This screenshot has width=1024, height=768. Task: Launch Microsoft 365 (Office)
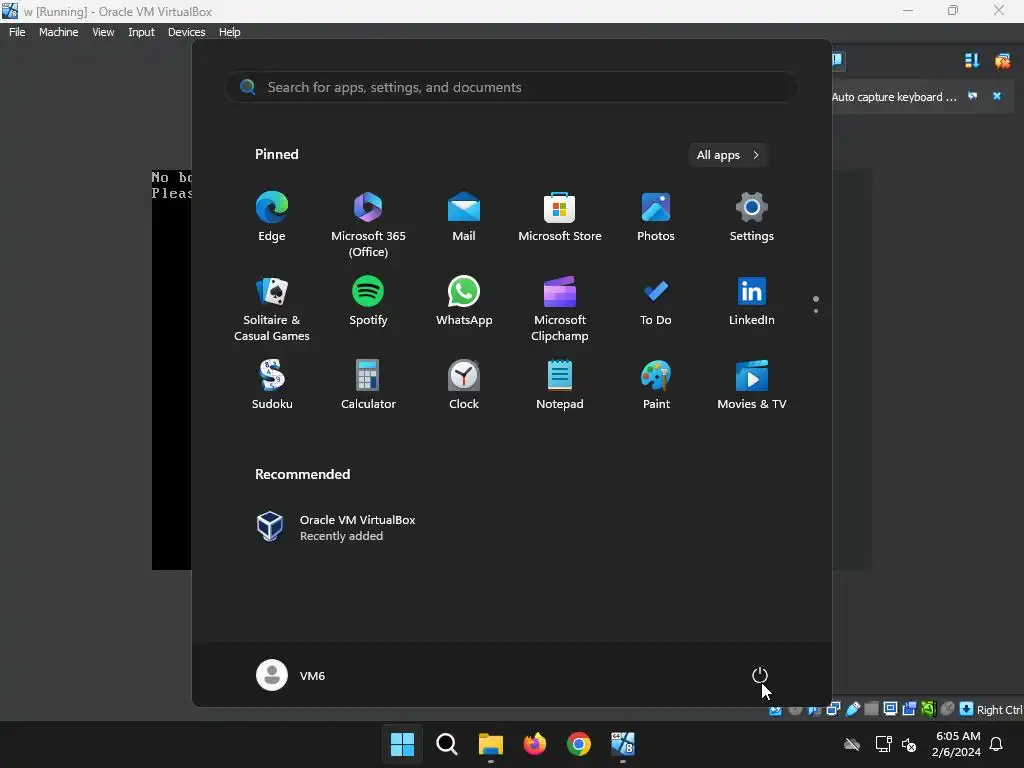368,224
